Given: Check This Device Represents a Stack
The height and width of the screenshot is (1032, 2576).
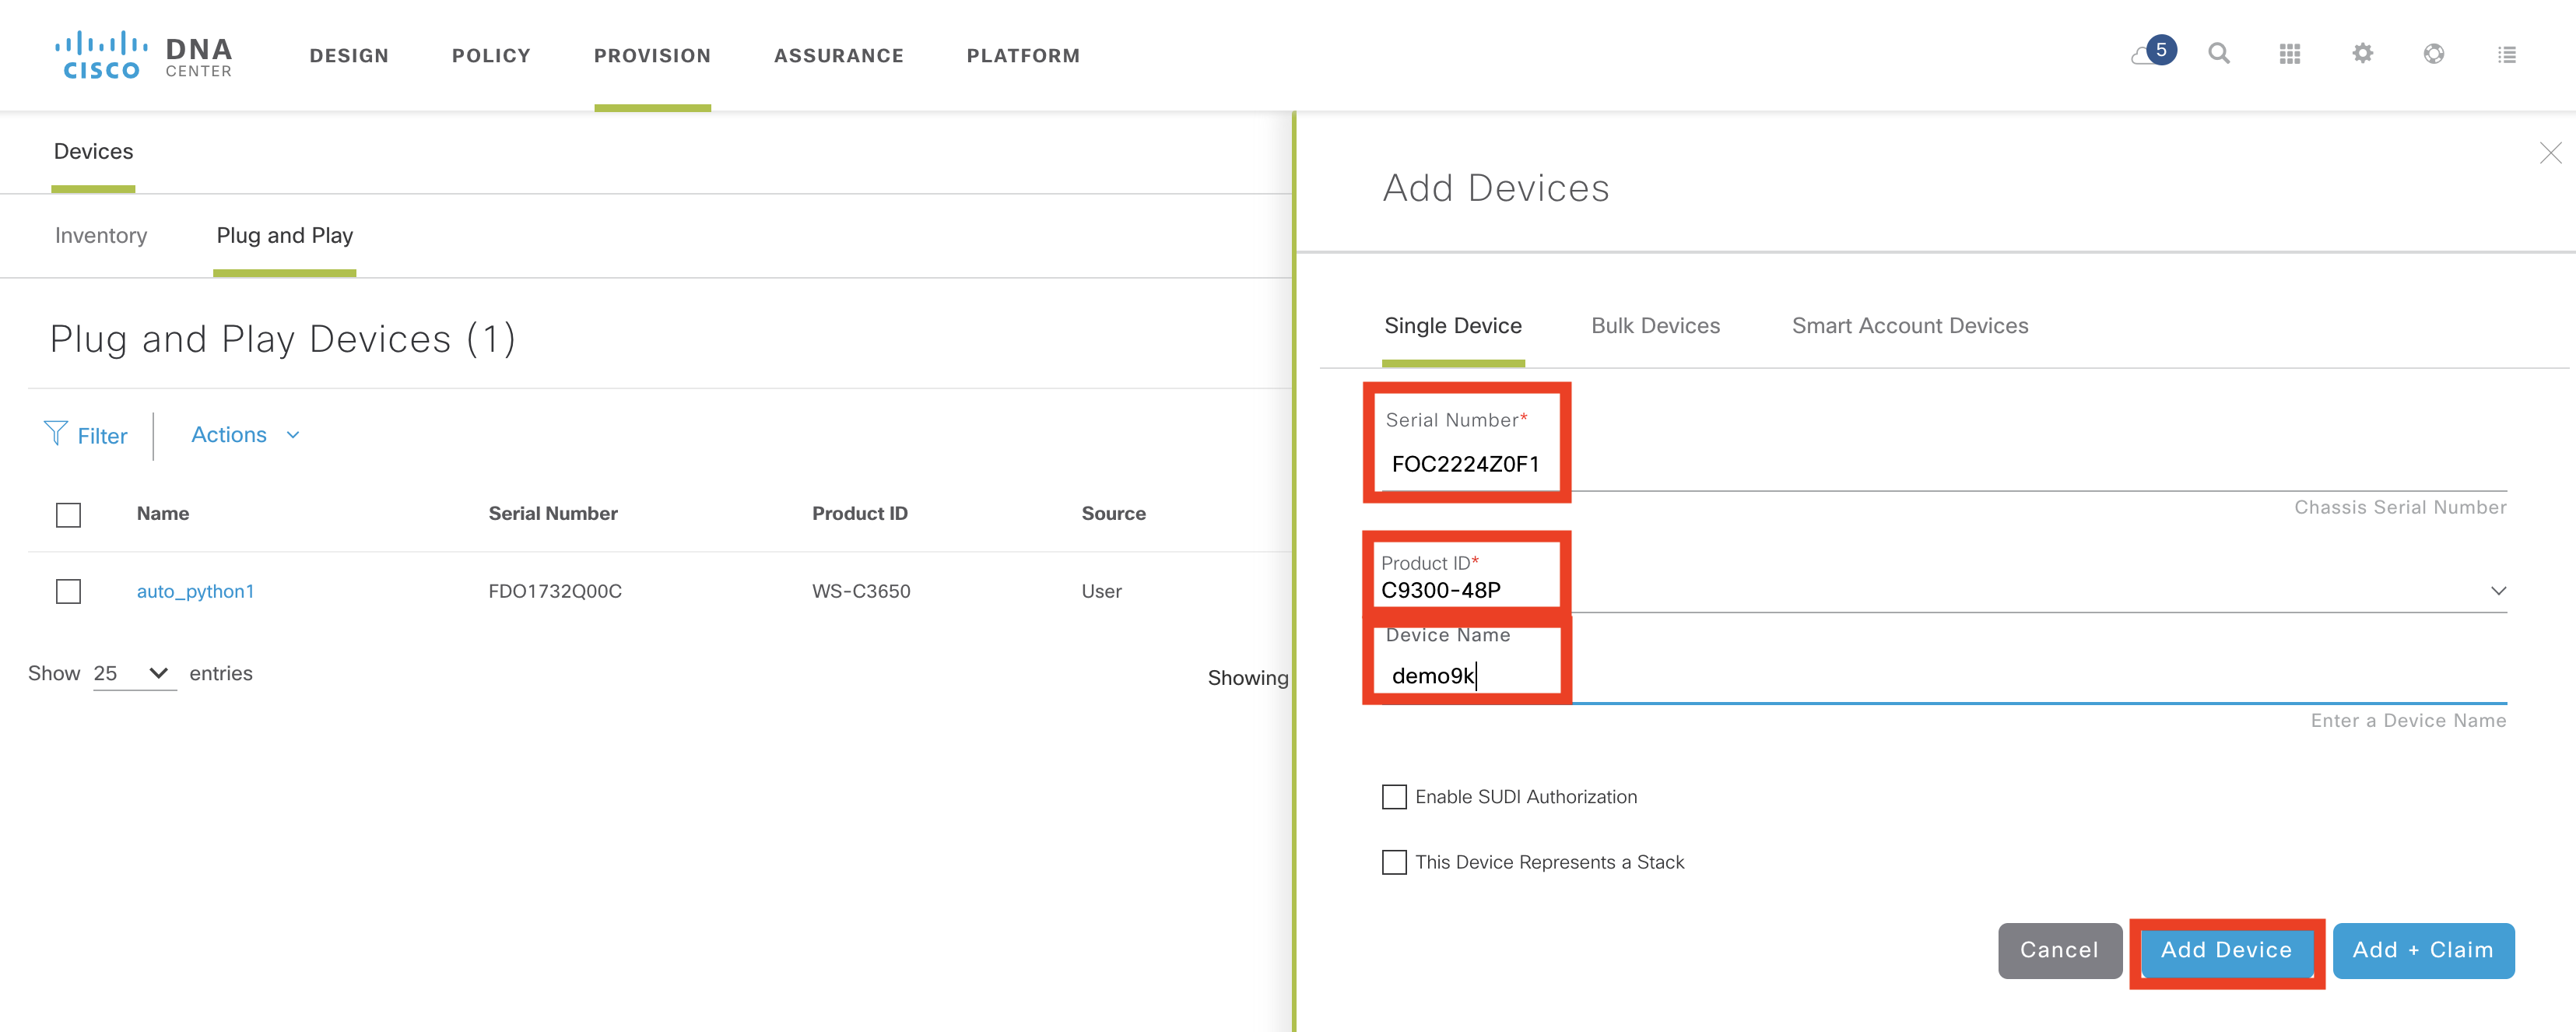Looking at the screenshot, I should pos(1394,862).
